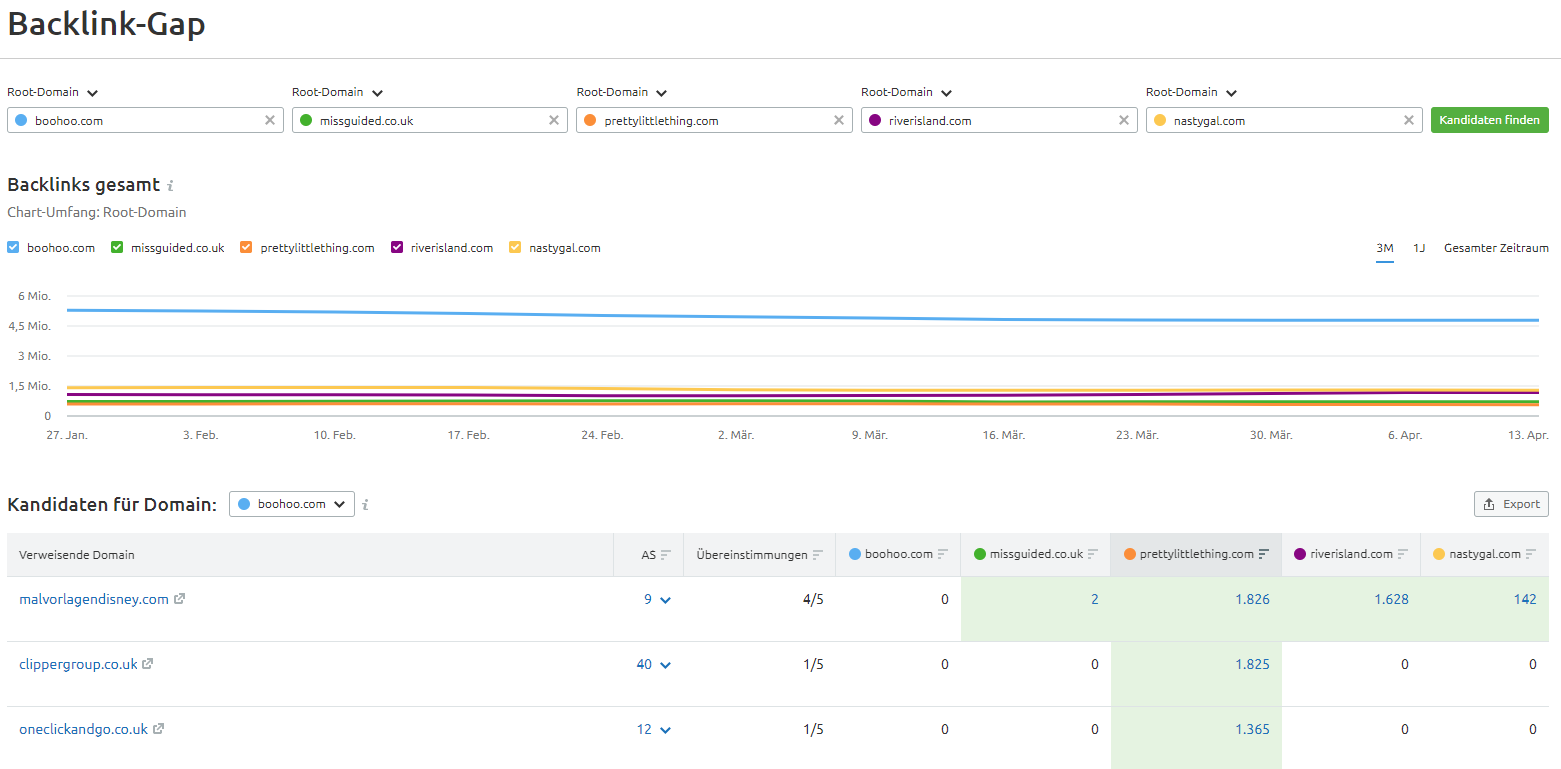Sort by missguided.co.uk column icon
Screen dimensions: 1561x769
[x=1093, y=554]
